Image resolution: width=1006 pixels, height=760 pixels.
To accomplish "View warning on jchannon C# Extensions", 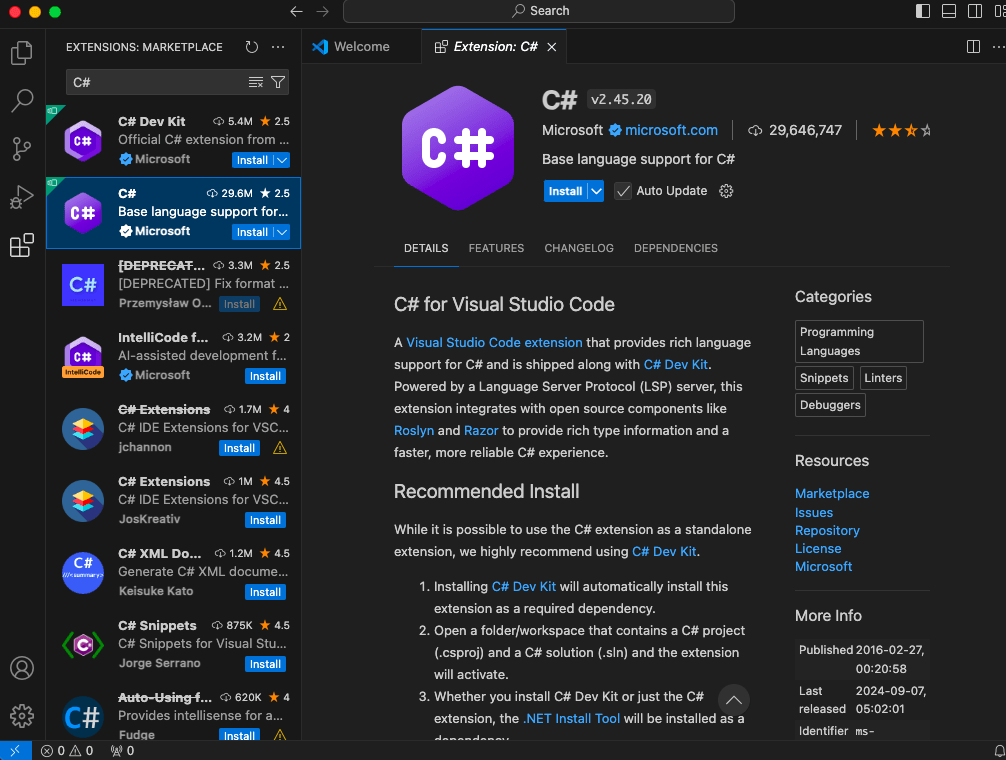I will pos(280,448).
